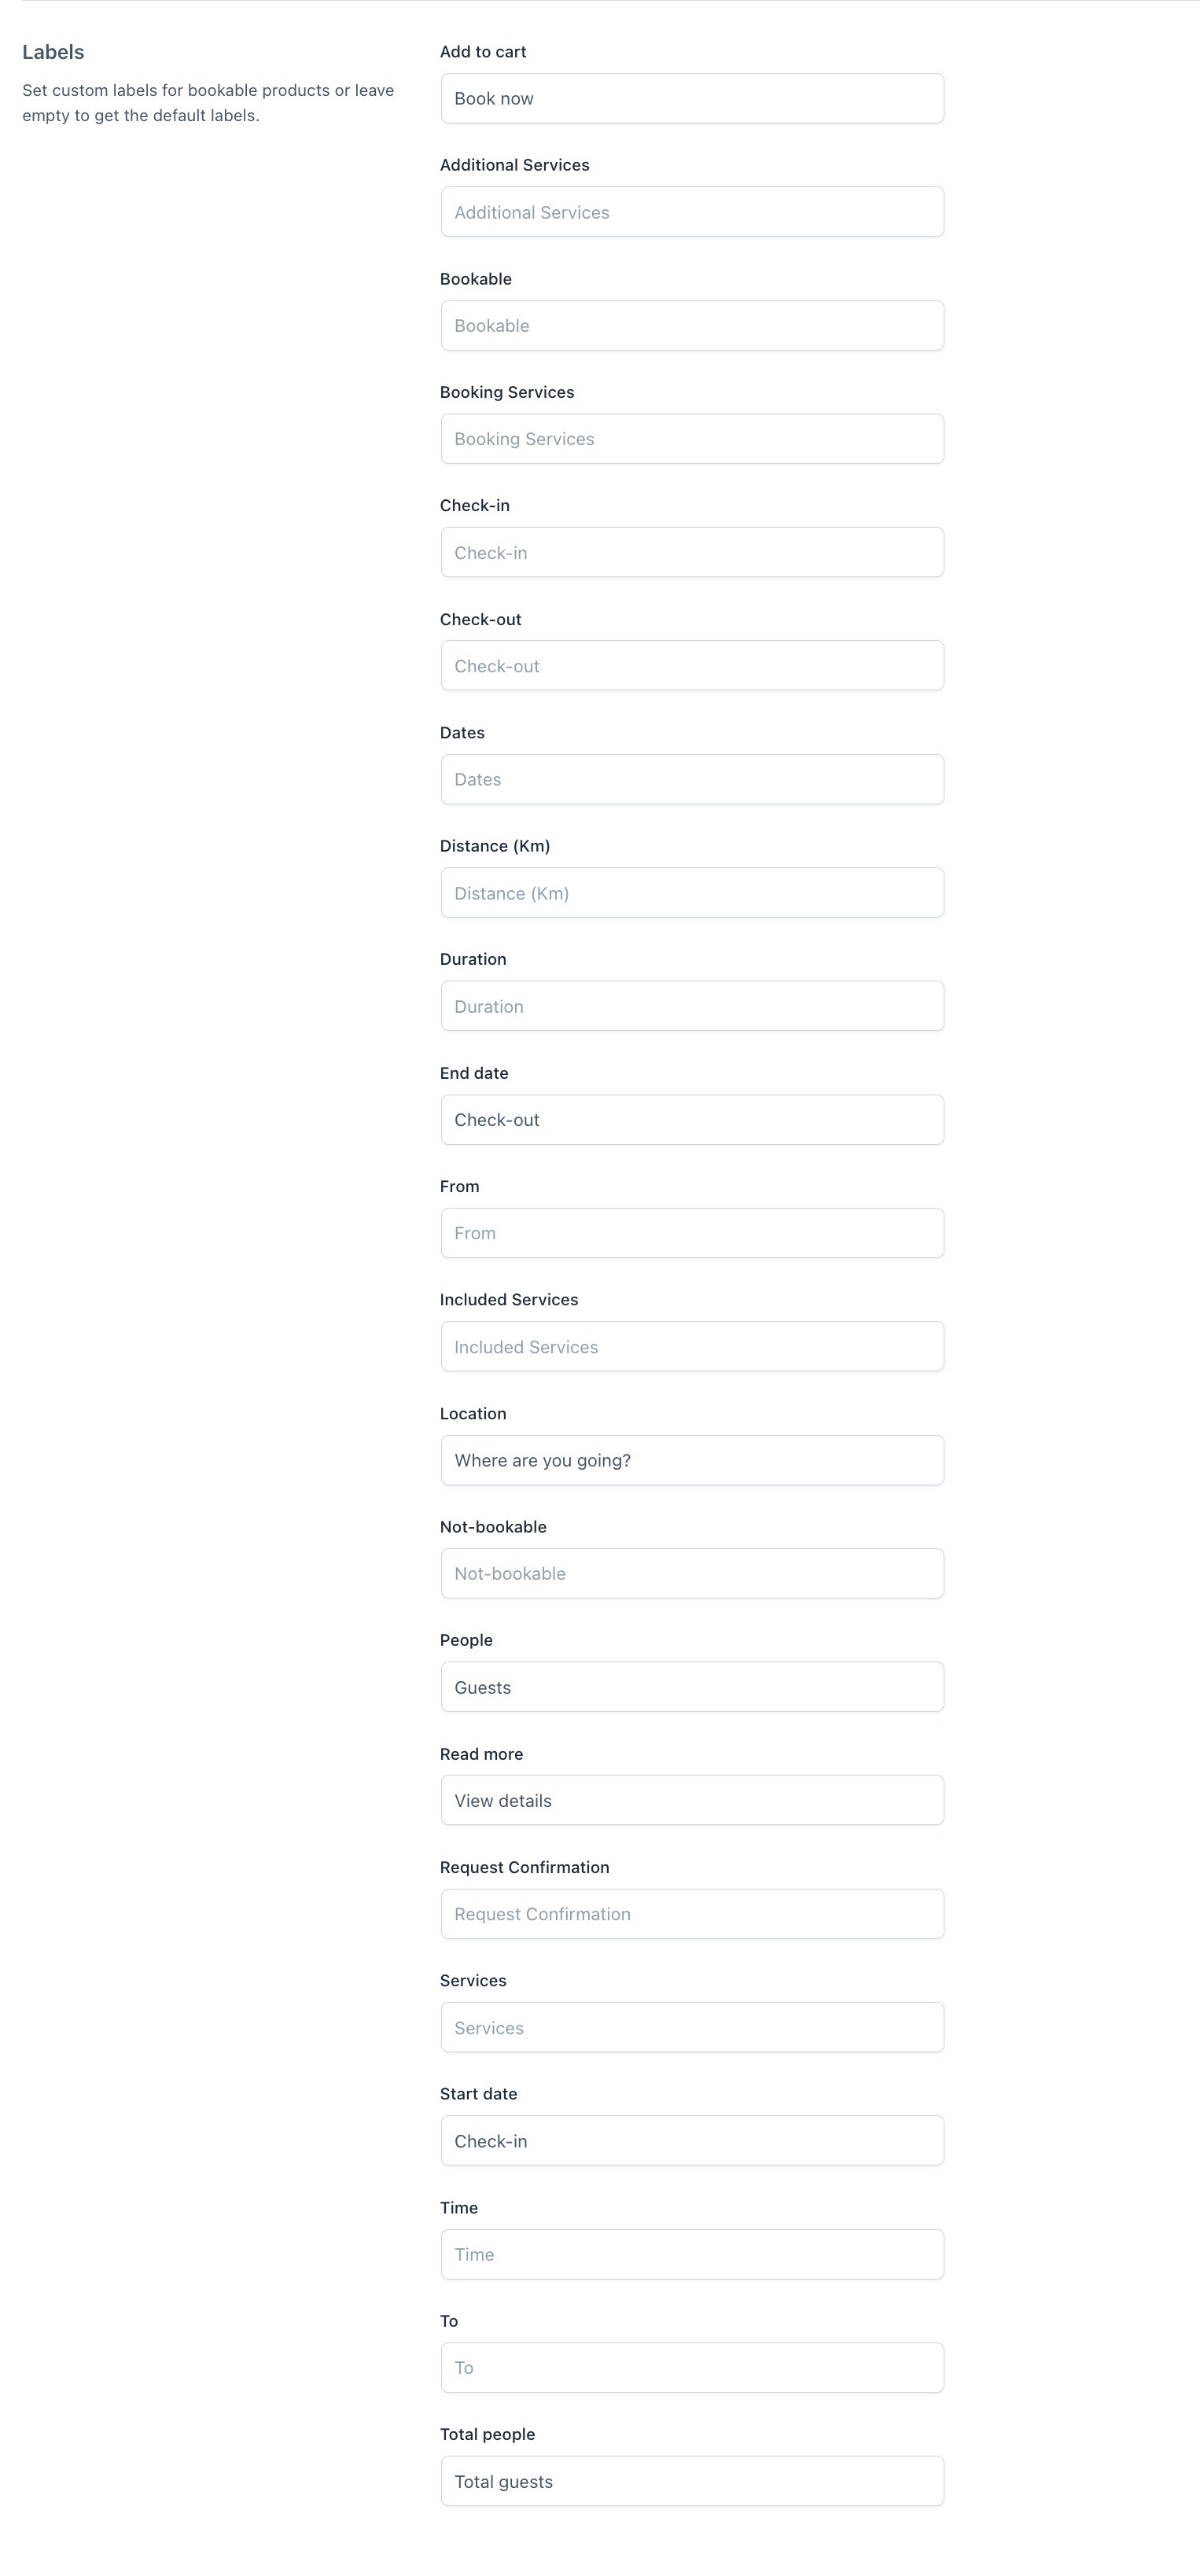Viewport: 1200px width, 2576px height.
Task: Click into the Booking Services input
Action: [x=692, y=439]
